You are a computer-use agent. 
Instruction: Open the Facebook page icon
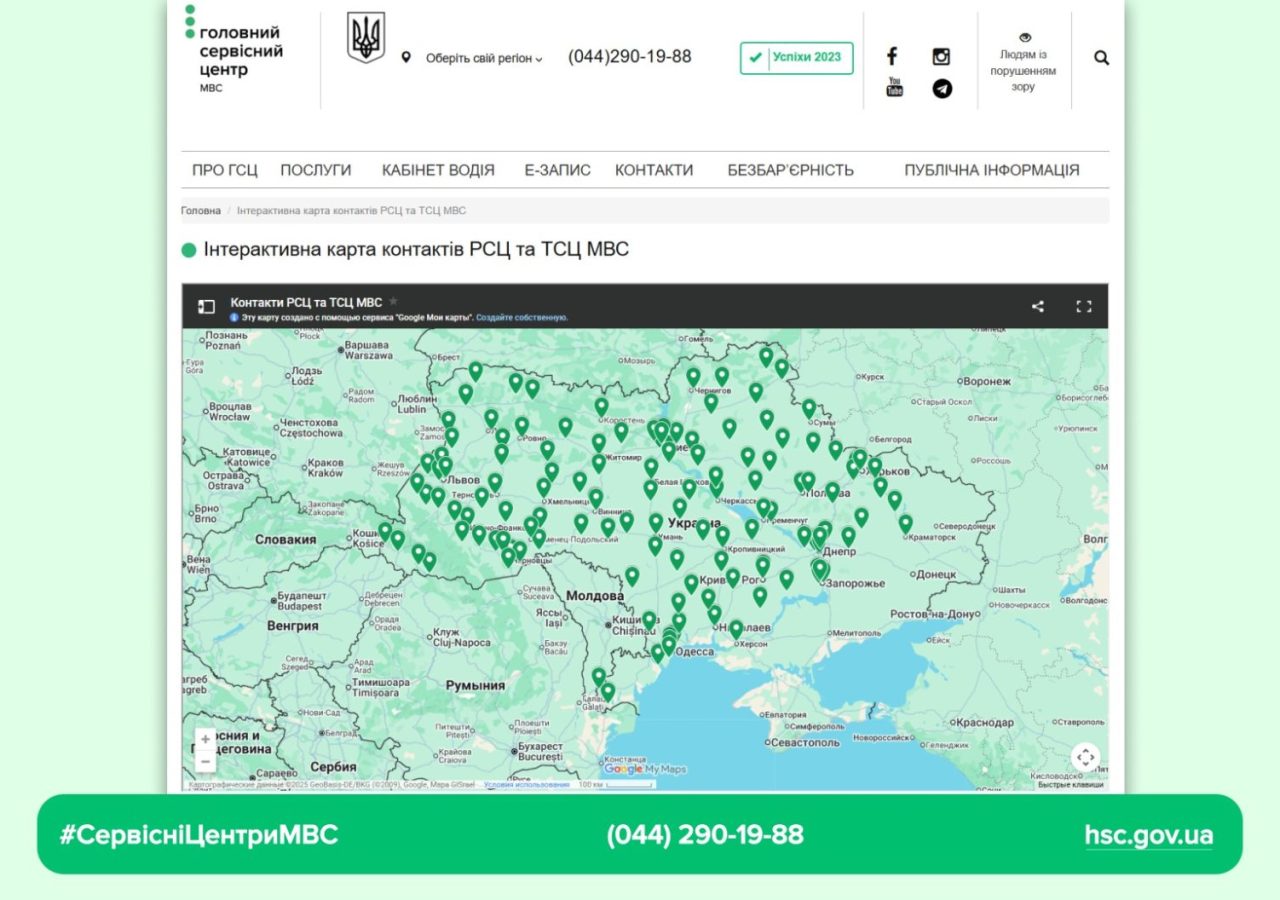tap(892, 56)
